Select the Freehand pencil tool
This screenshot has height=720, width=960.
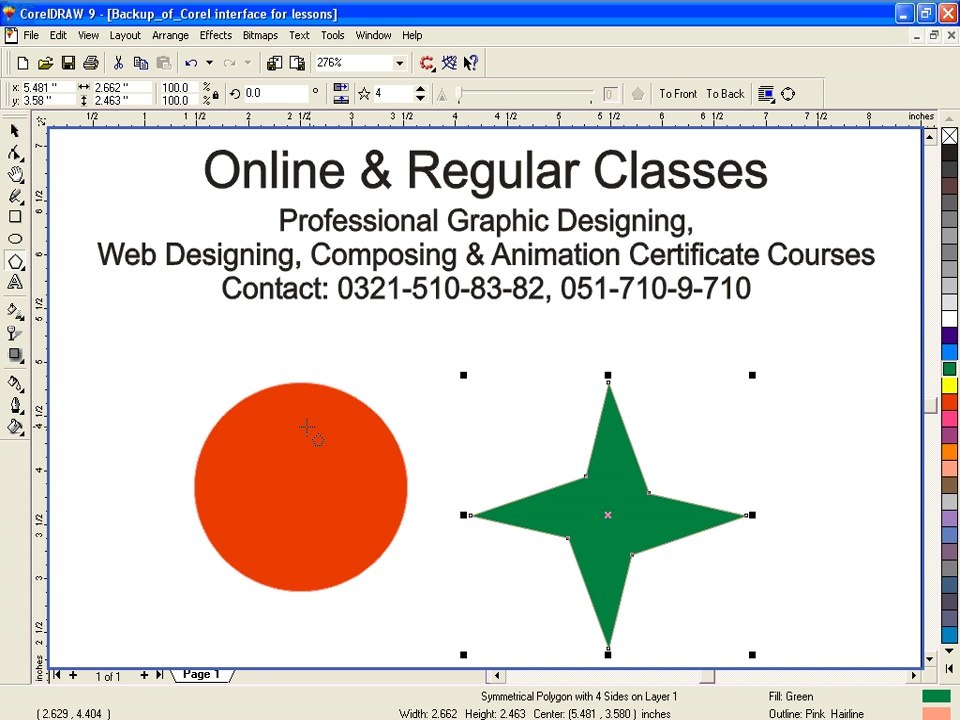15,196
